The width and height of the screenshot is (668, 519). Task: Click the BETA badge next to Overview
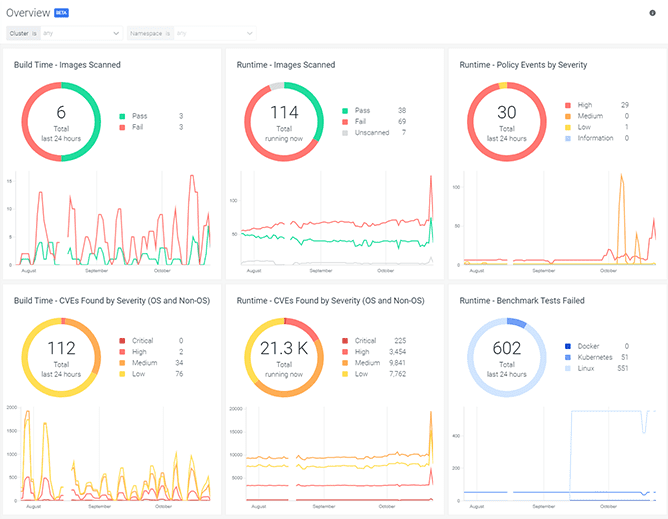(x=61, y=13)
